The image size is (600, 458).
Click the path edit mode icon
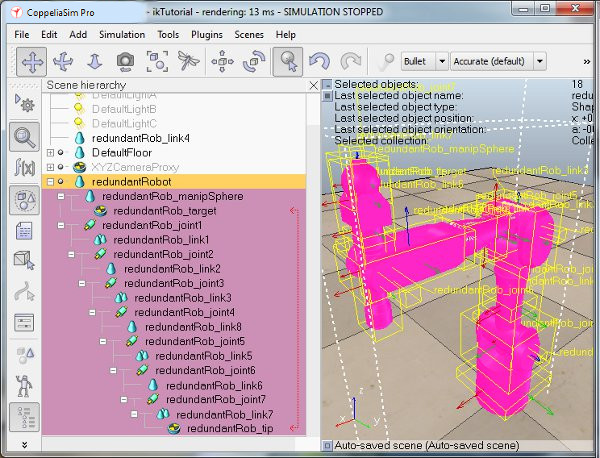[x=24, y=292]
